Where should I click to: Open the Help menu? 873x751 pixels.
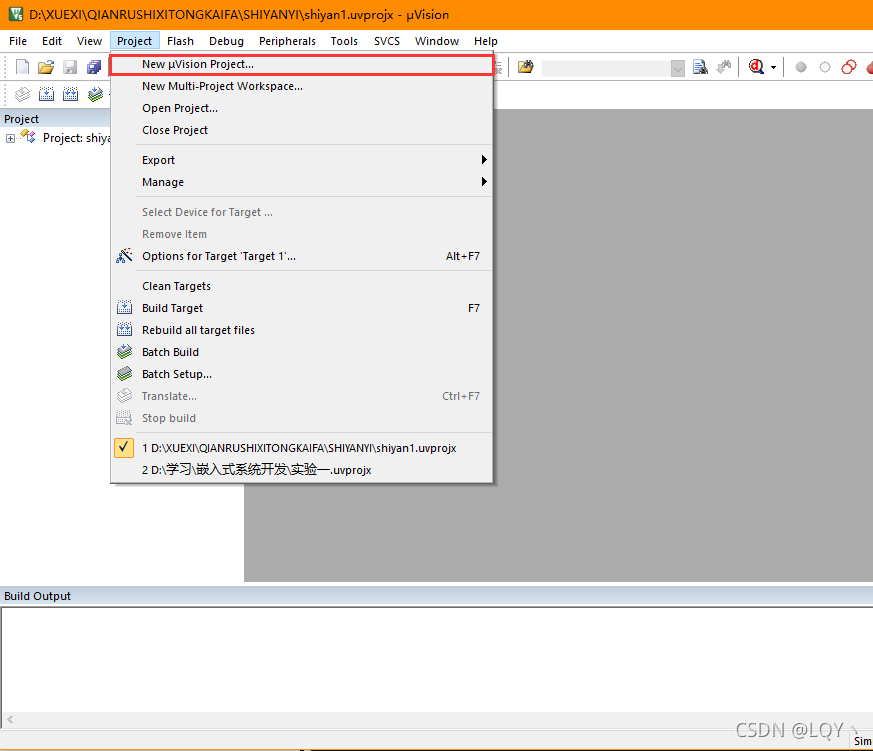(485, 41)
